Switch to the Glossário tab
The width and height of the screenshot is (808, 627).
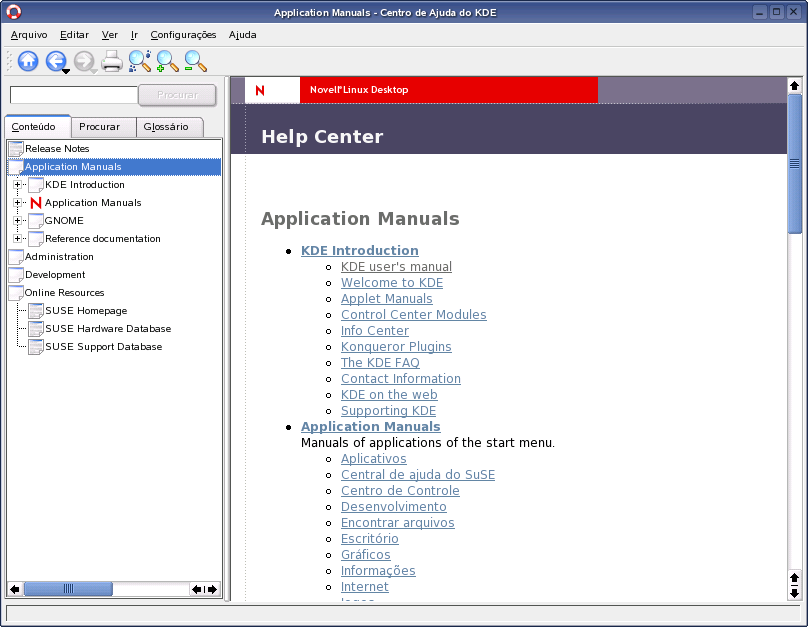click(x=170, y=127)
